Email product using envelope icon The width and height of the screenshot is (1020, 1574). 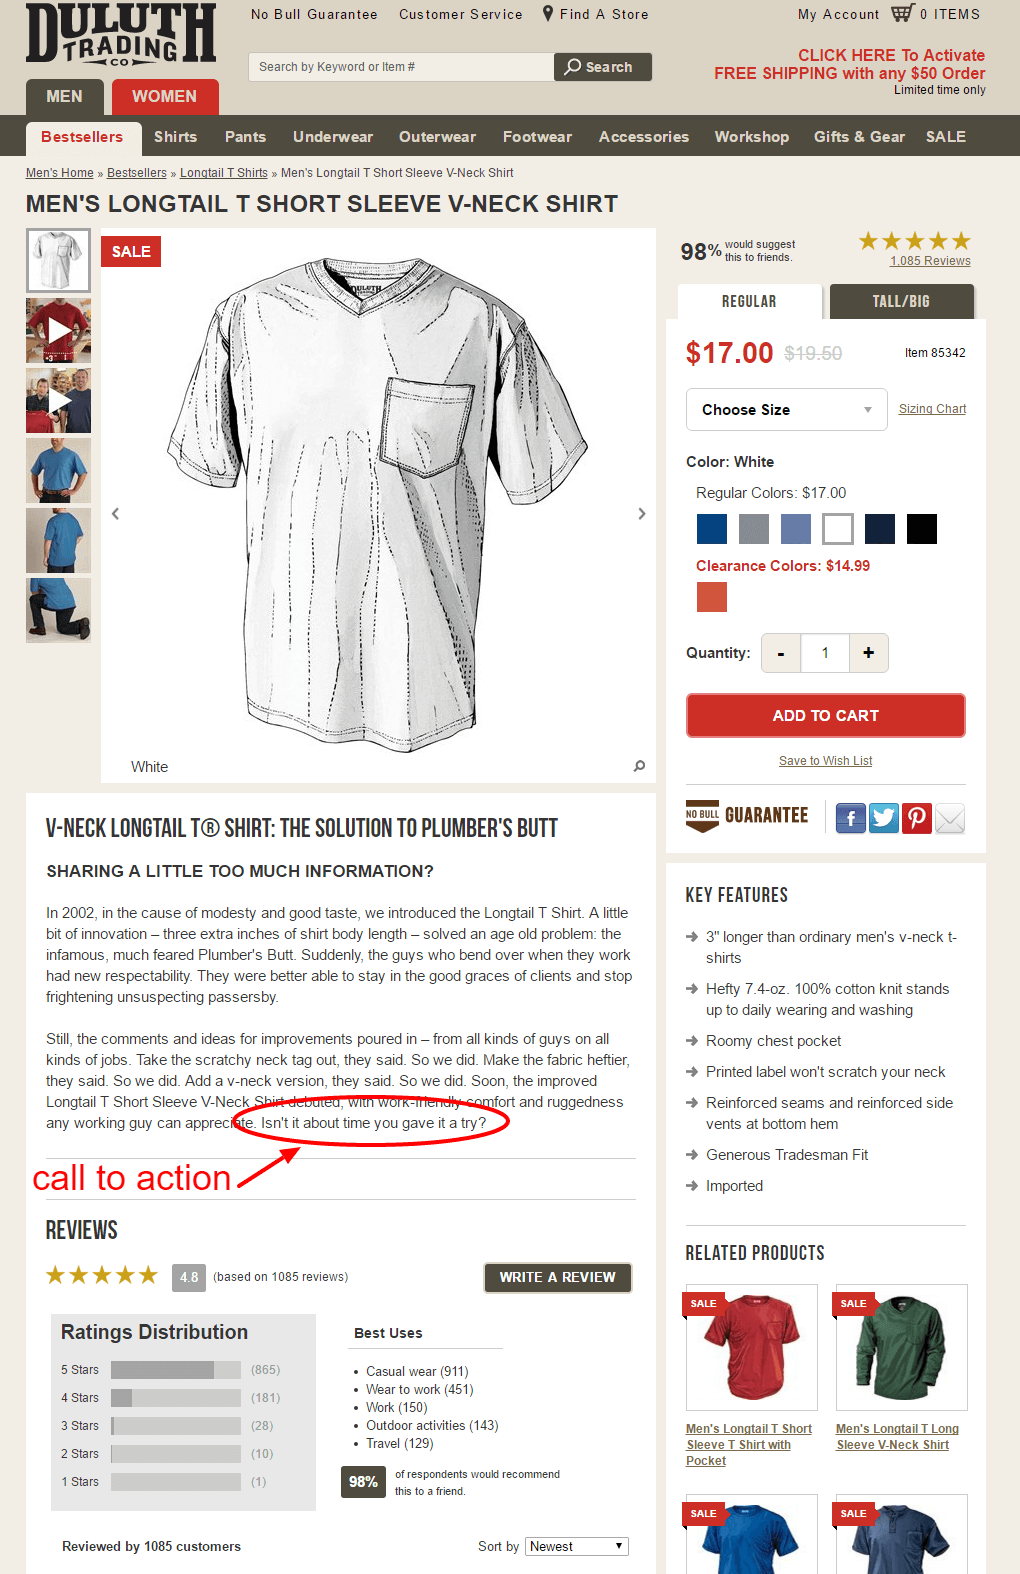950,819
